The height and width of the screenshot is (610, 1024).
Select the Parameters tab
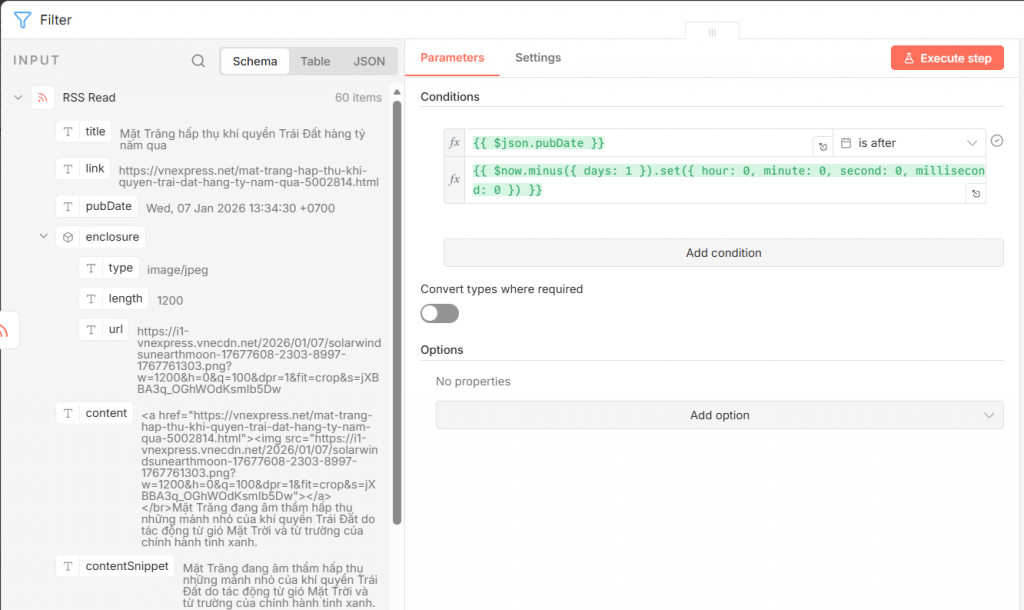tap(452, 58)
